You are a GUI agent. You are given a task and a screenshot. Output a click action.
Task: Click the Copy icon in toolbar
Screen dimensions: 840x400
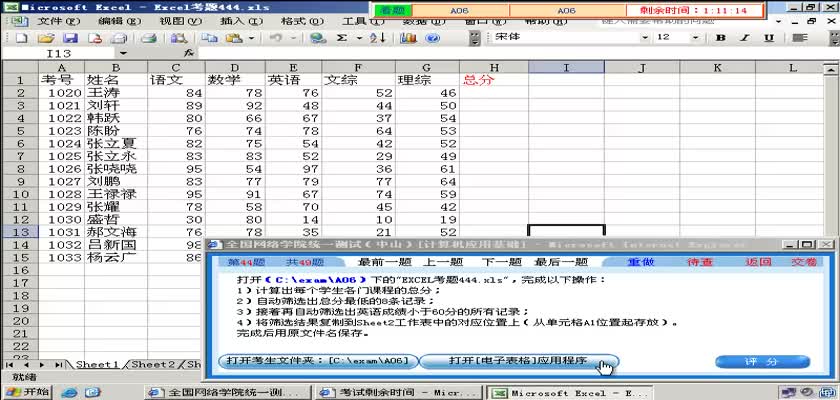tap(209, 38)
